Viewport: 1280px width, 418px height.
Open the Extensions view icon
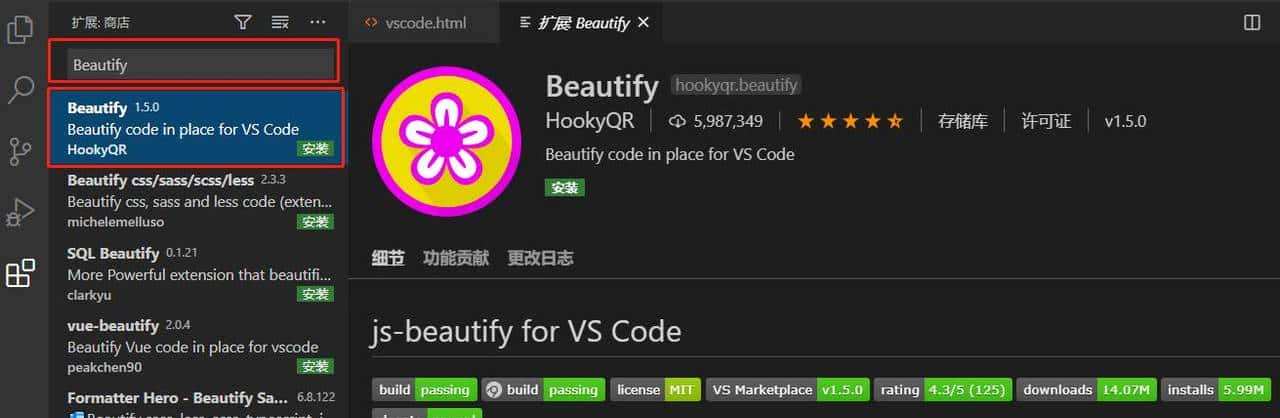[x=20, y=273]
